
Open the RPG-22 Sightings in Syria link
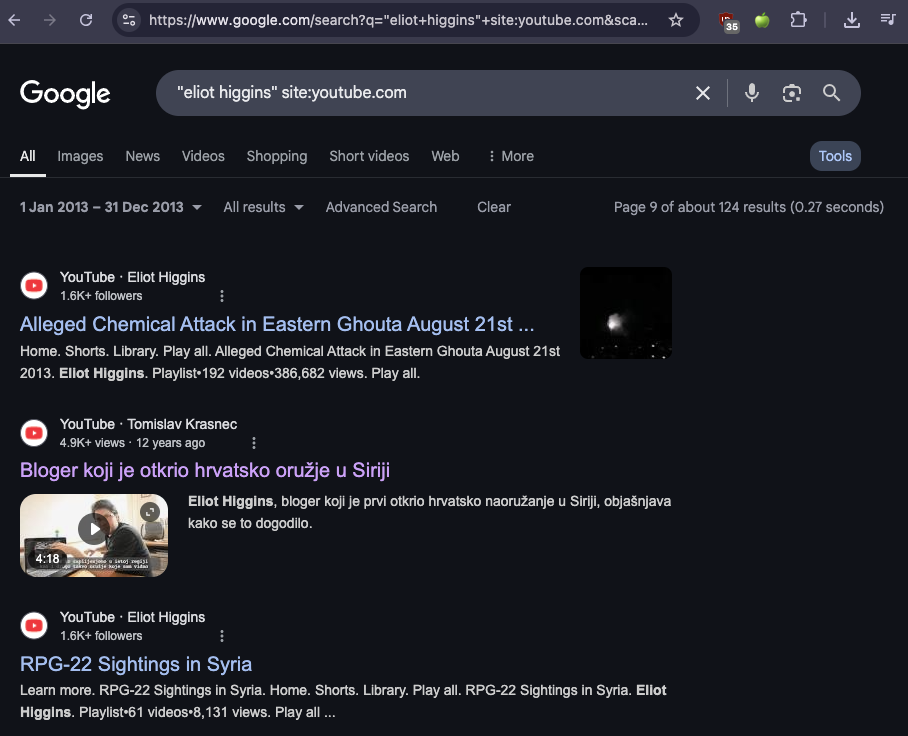136,664
